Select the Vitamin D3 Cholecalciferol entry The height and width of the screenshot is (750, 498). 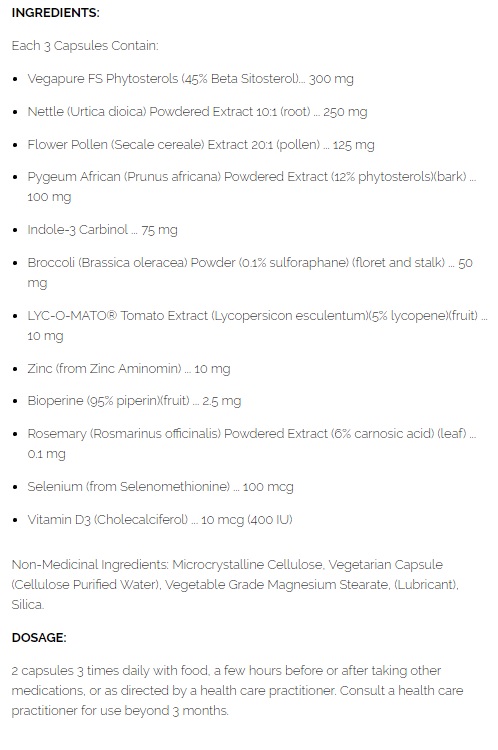[160, 520]
